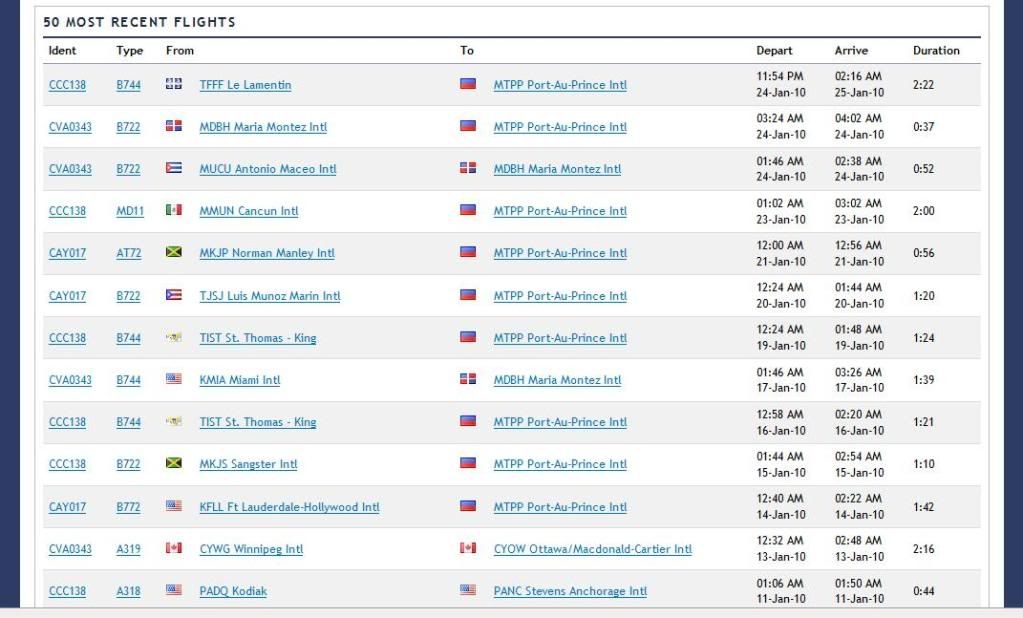Open the MD11 aircraft type link

coord(128,211)
